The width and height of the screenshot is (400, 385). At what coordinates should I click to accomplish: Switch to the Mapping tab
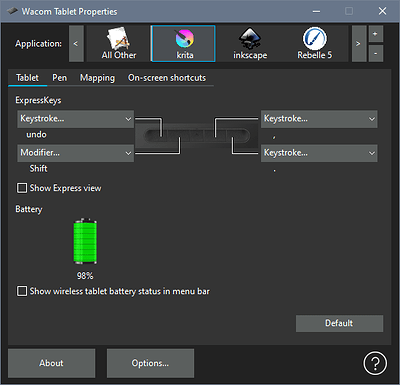[x=97, y=78]
